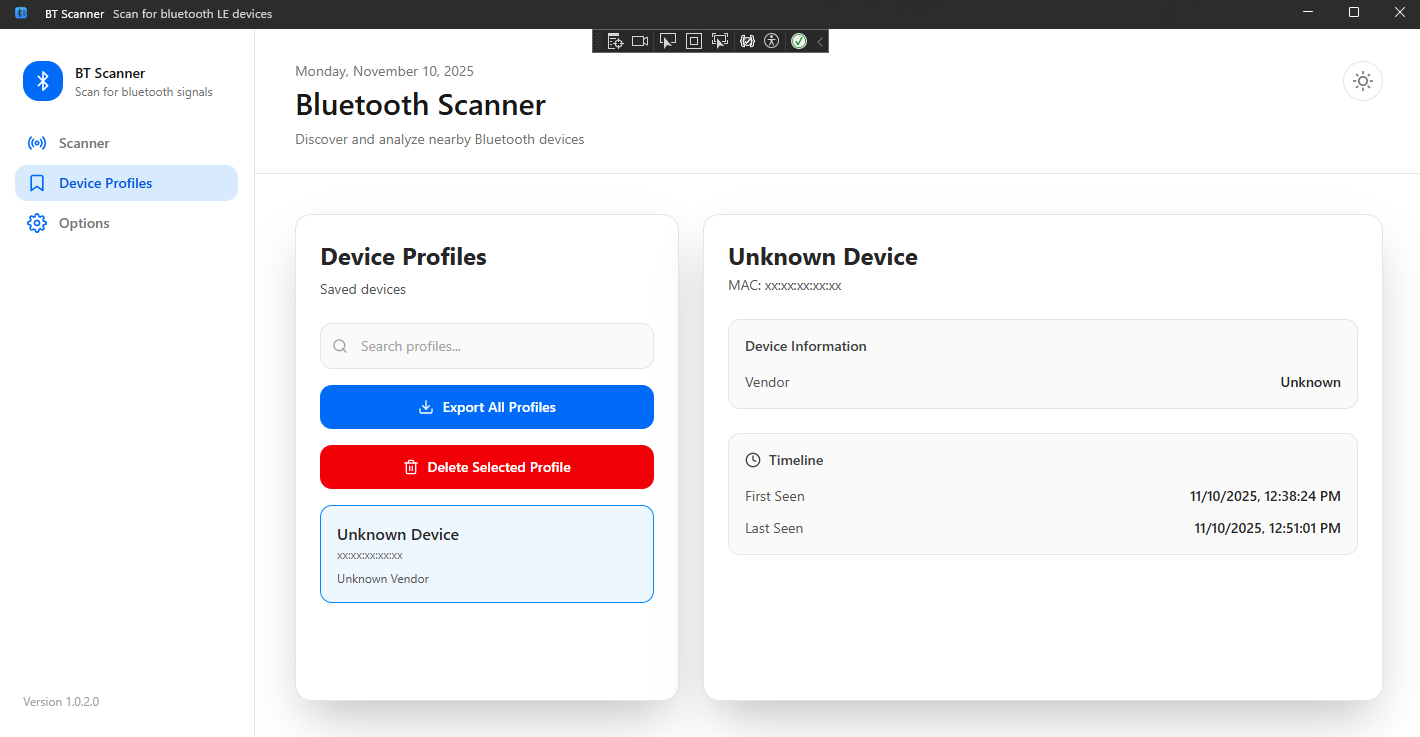Click the camera icon in debug toolbar
This screenshot has width=1420, height=737.
click(x=640, y=41)
